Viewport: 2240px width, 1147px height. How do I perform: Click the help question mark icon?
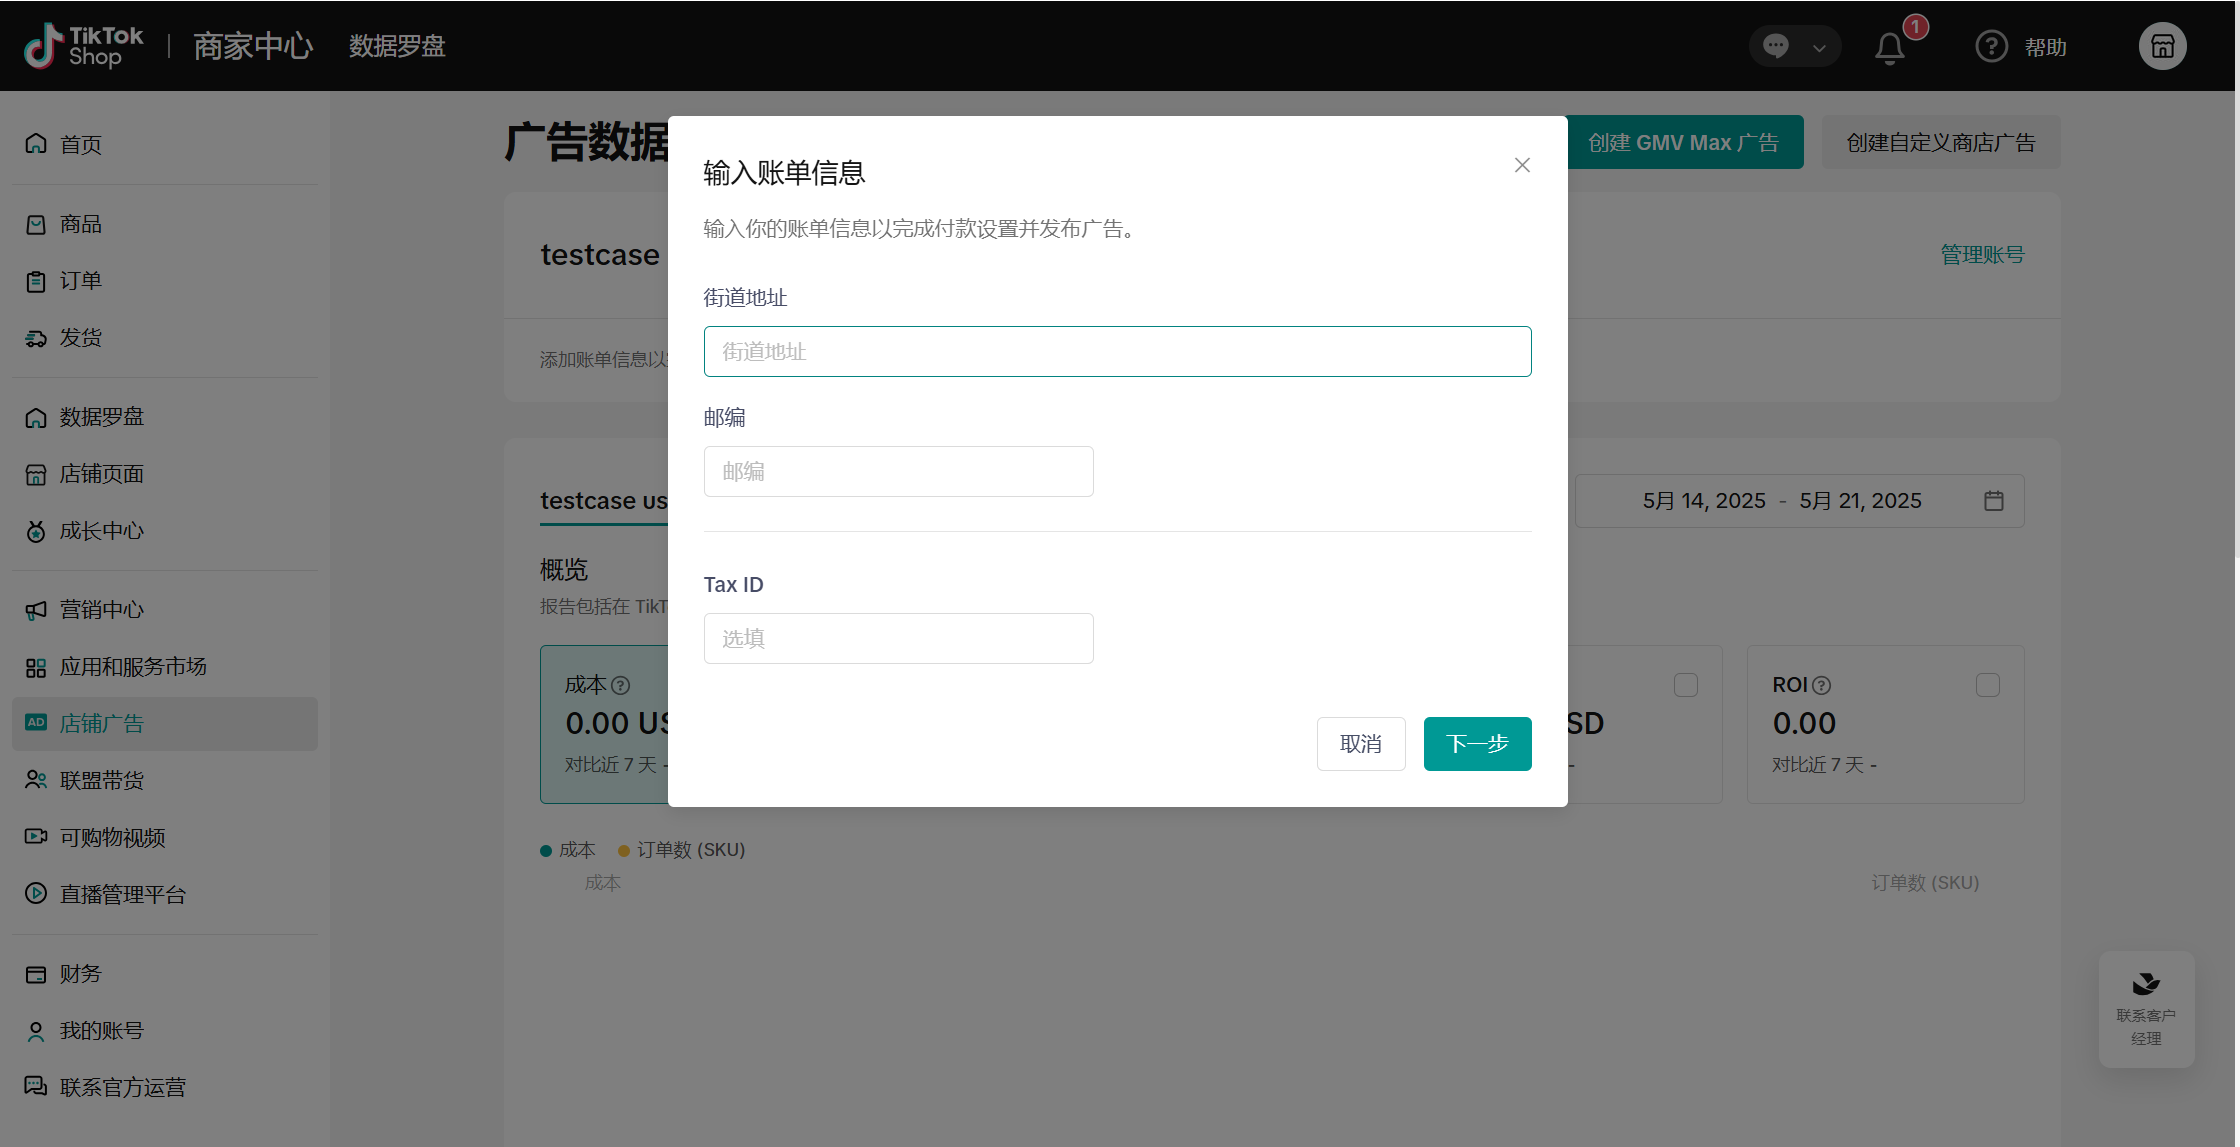(1991, 47)
